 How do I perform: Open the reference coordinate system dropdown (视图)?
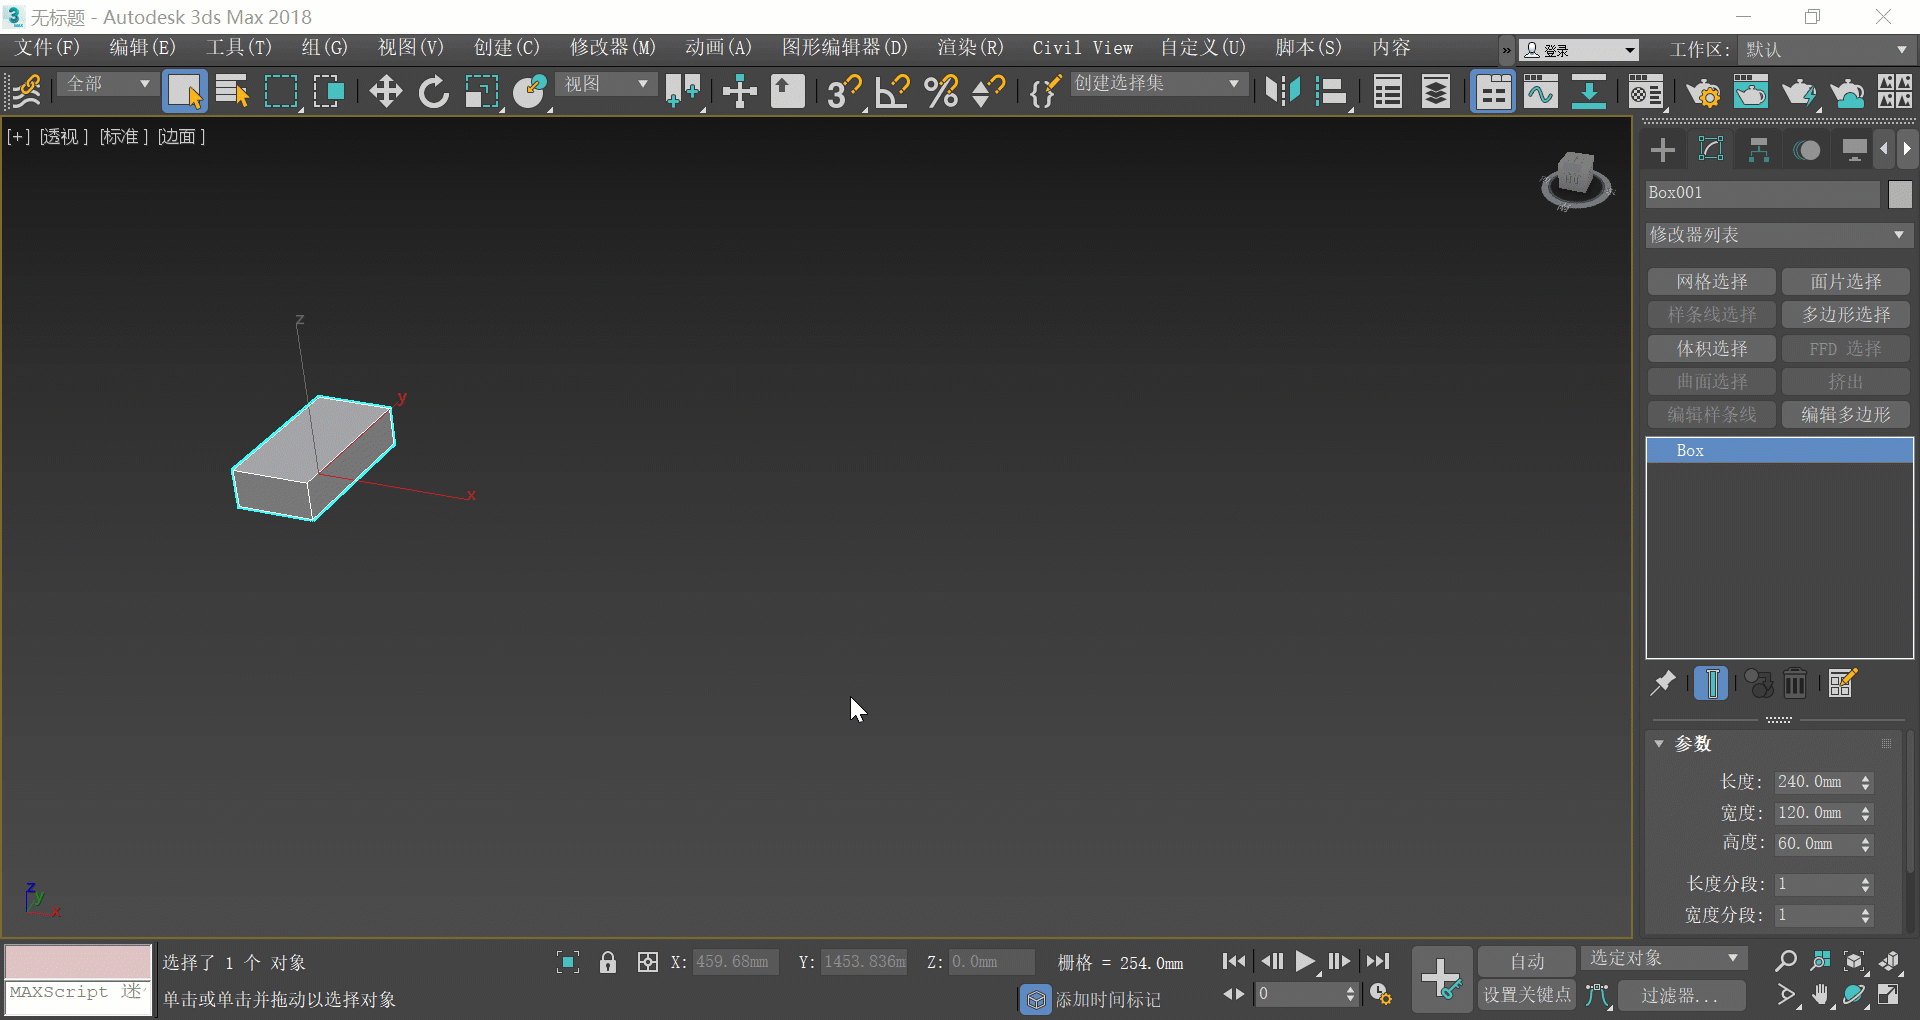click(606, 84)
